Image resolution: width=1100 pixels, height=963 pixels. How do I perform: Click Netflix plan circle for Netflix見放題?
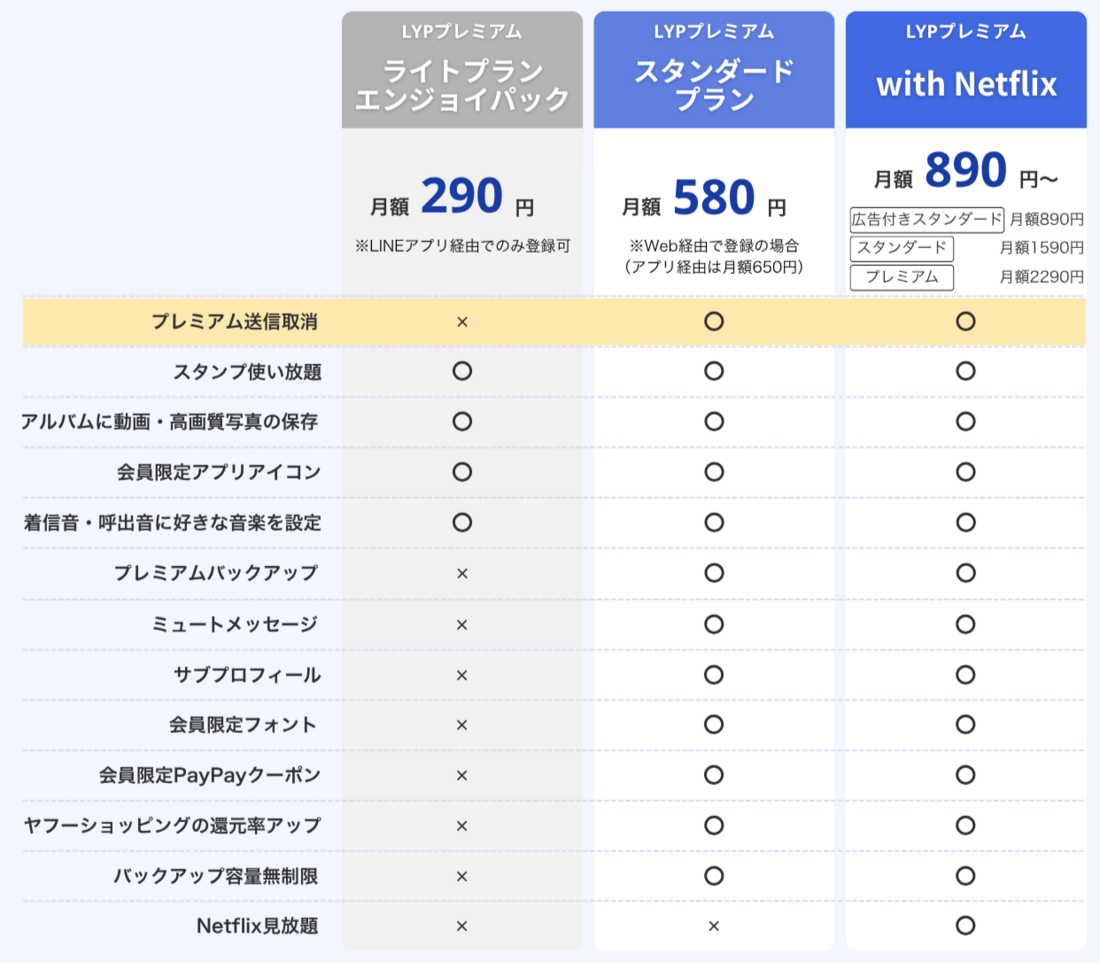point(966,926)
